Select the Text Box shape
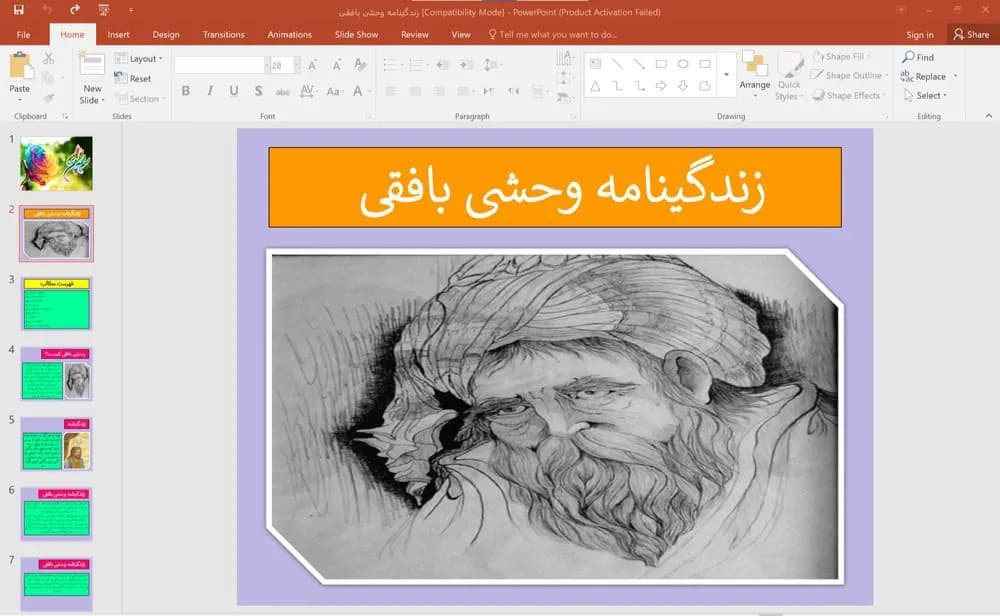The image size is (1000, 616). 596,64
